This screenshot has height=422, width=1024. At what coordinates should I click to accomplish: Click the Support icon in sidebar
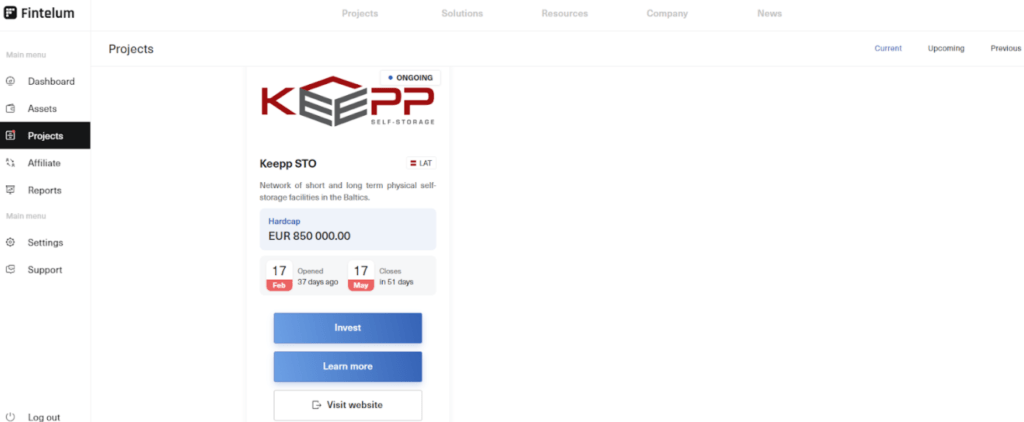click(x=10, y=270)
